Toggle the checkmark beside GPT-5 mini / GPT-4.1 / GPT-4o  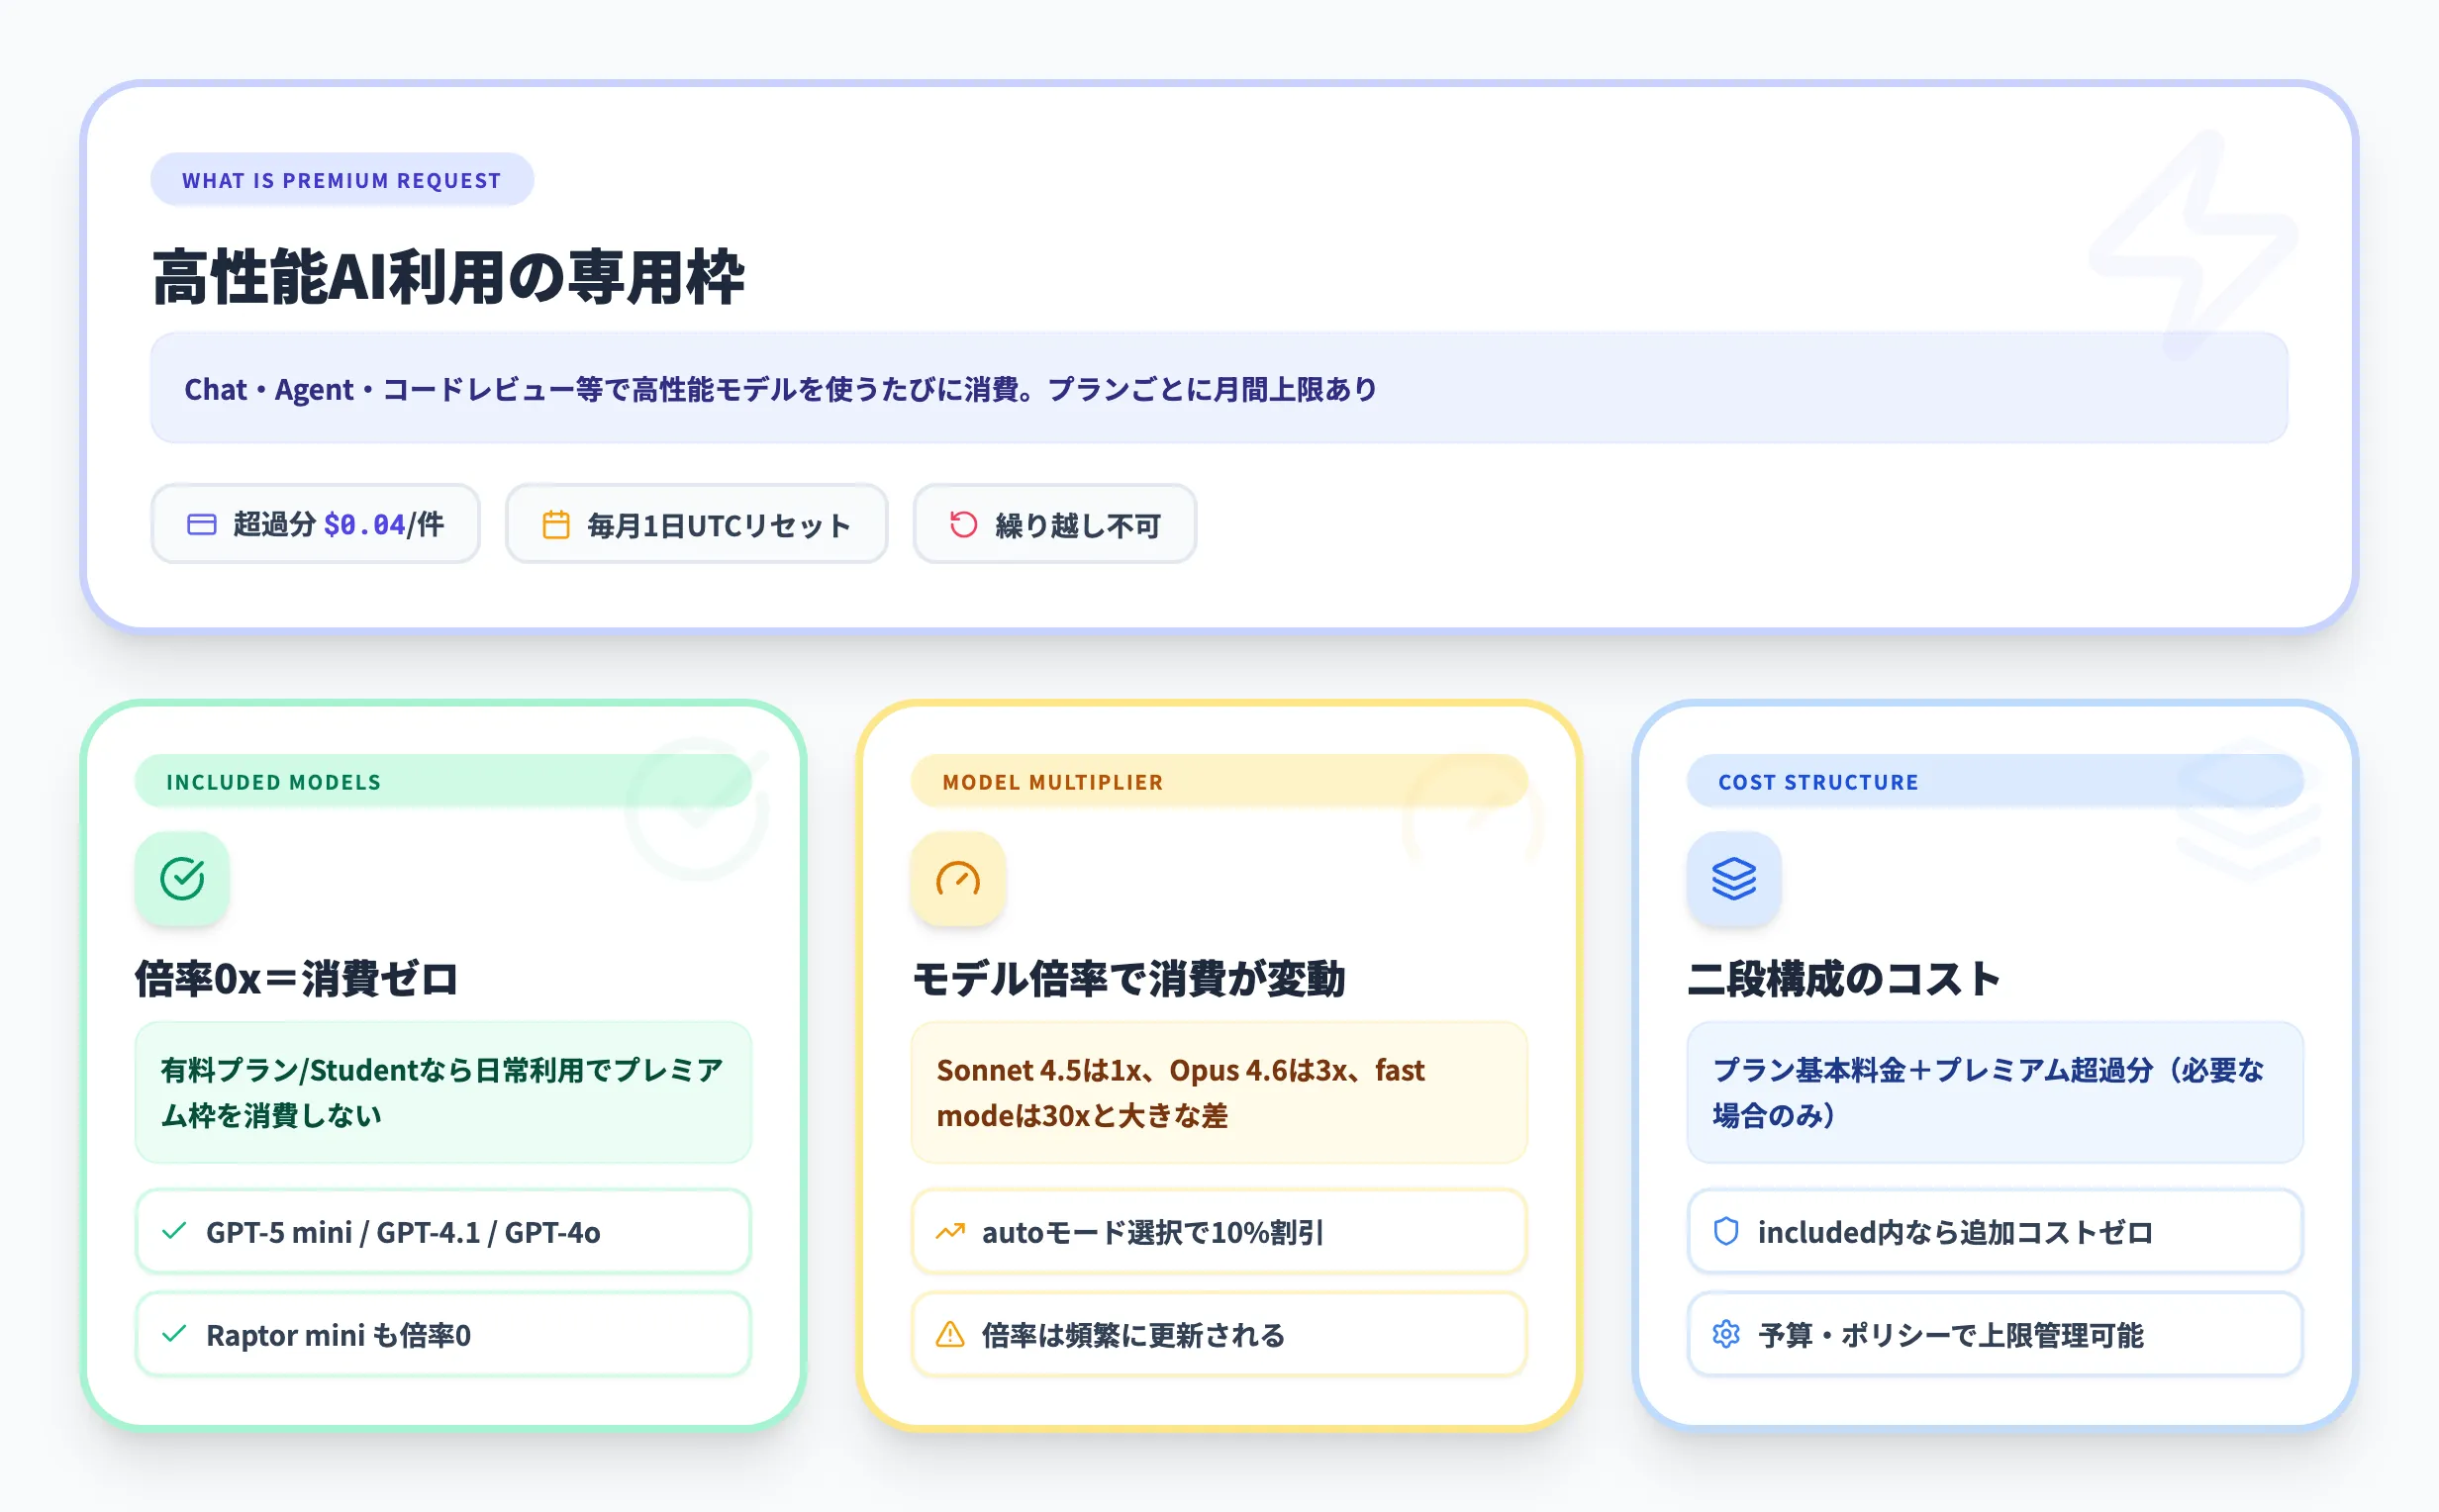tap(176, 1232)
